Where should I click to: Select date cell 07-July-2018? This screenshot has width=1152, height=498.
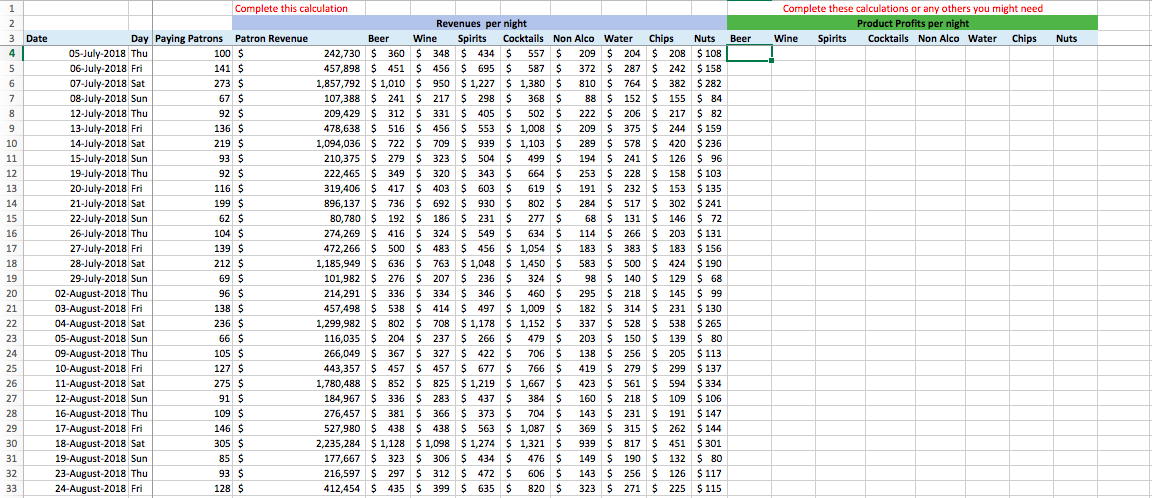click(x=76, y=83)
